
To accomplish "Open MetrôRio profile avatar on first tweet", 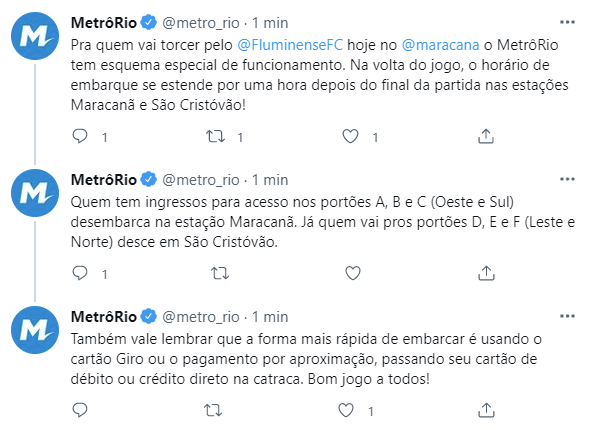I will pyautogui.click(x=35, y=36).
